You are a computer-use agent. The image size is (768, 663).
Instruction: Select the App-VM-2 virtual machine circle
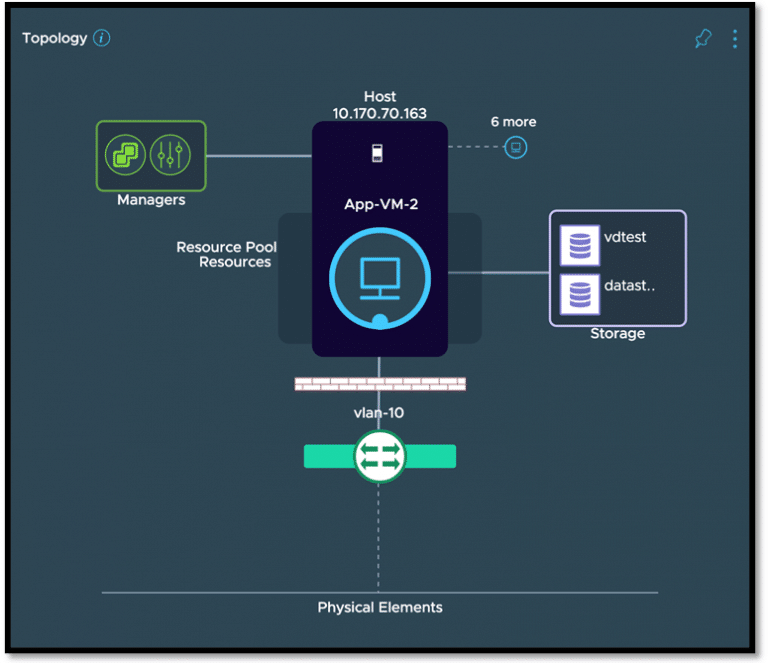(380, 278)
